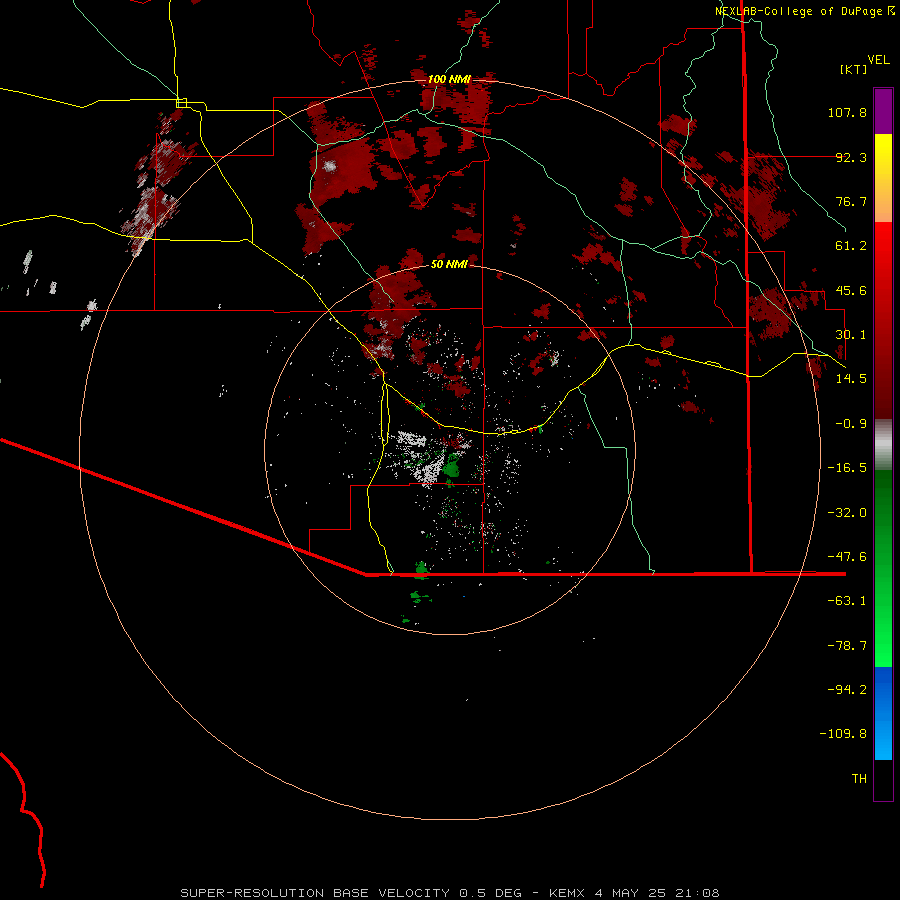Click the -63.1 legend value
This screenshot has width=900, height=900.
(x=847, y=601)
